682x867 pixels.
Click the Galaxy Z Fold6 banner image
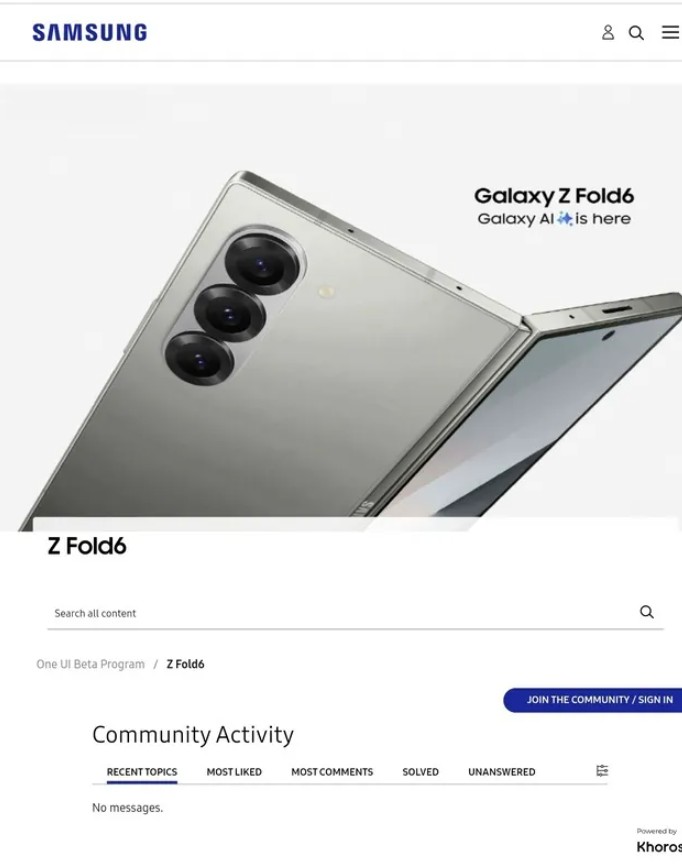(341, 307)
